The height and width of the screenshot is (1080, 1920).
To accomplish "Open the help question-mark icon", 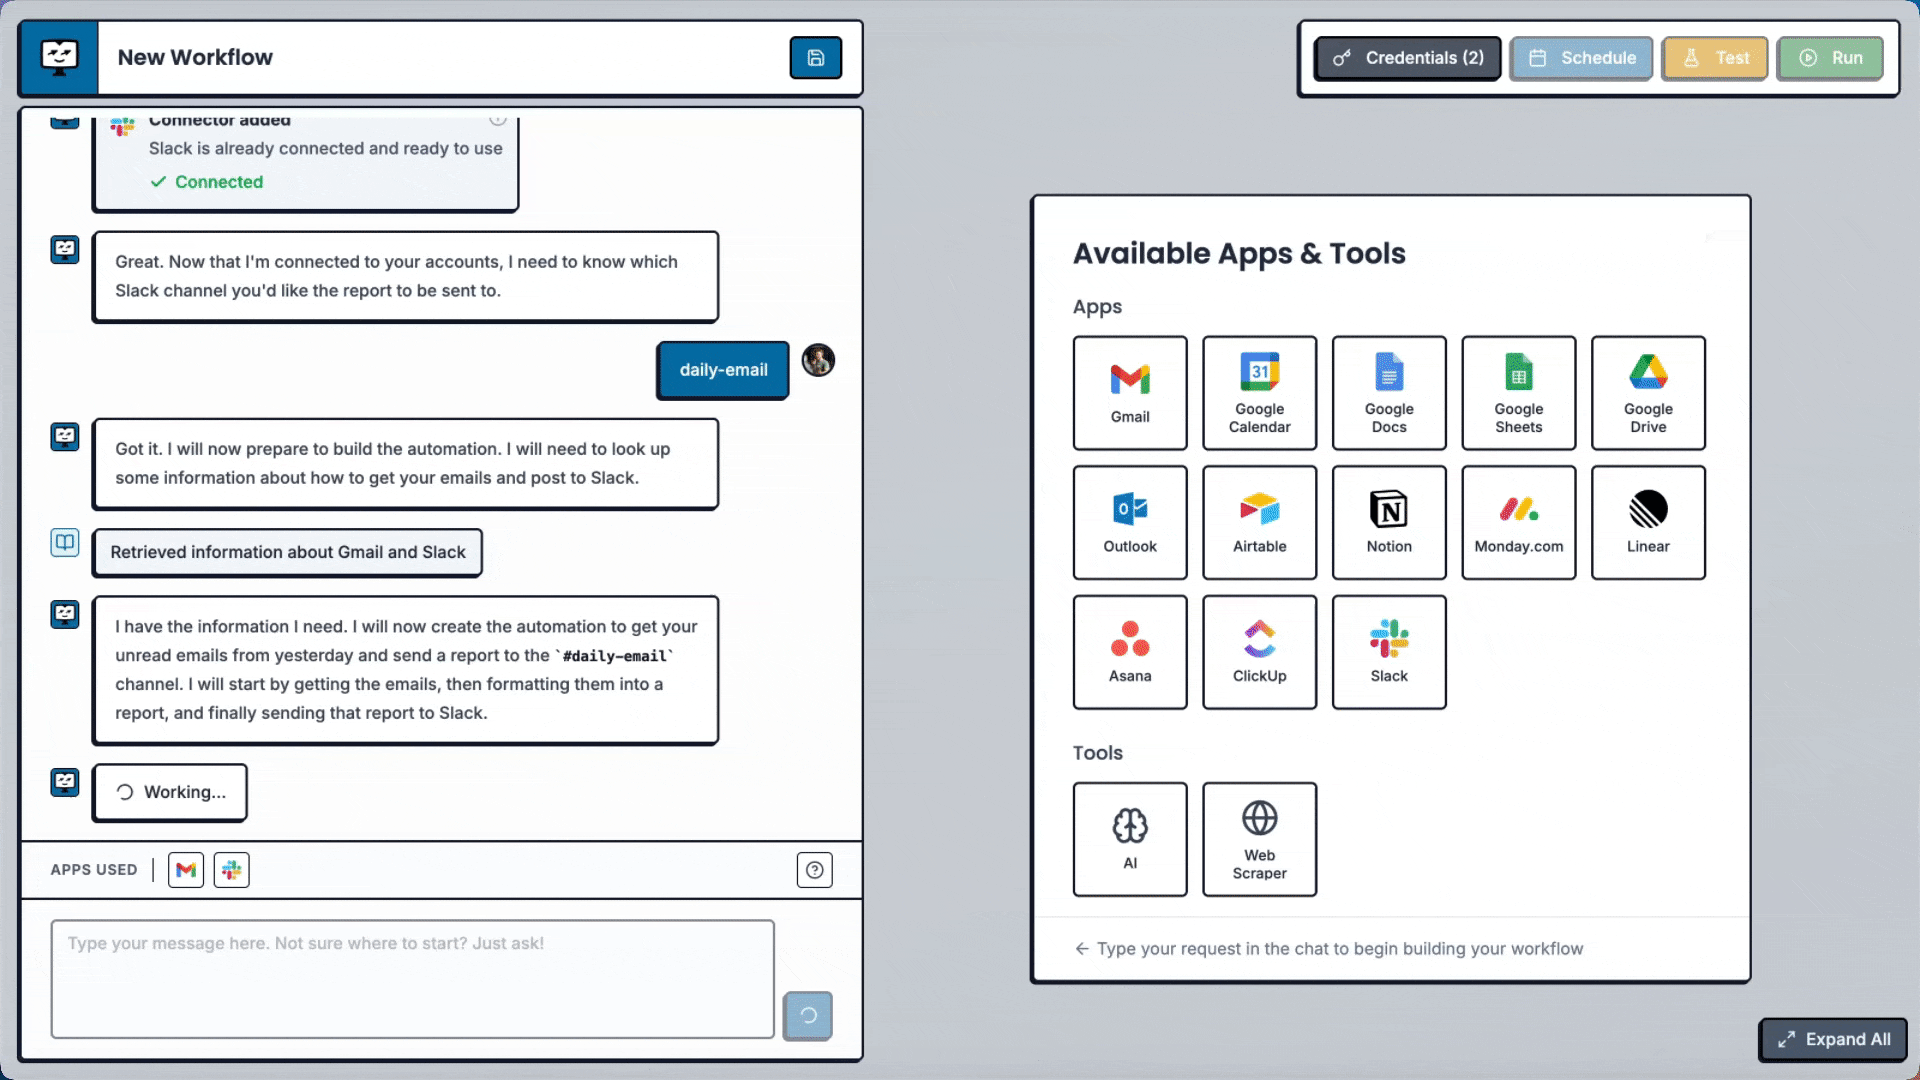I will click(x=814, y=870).
